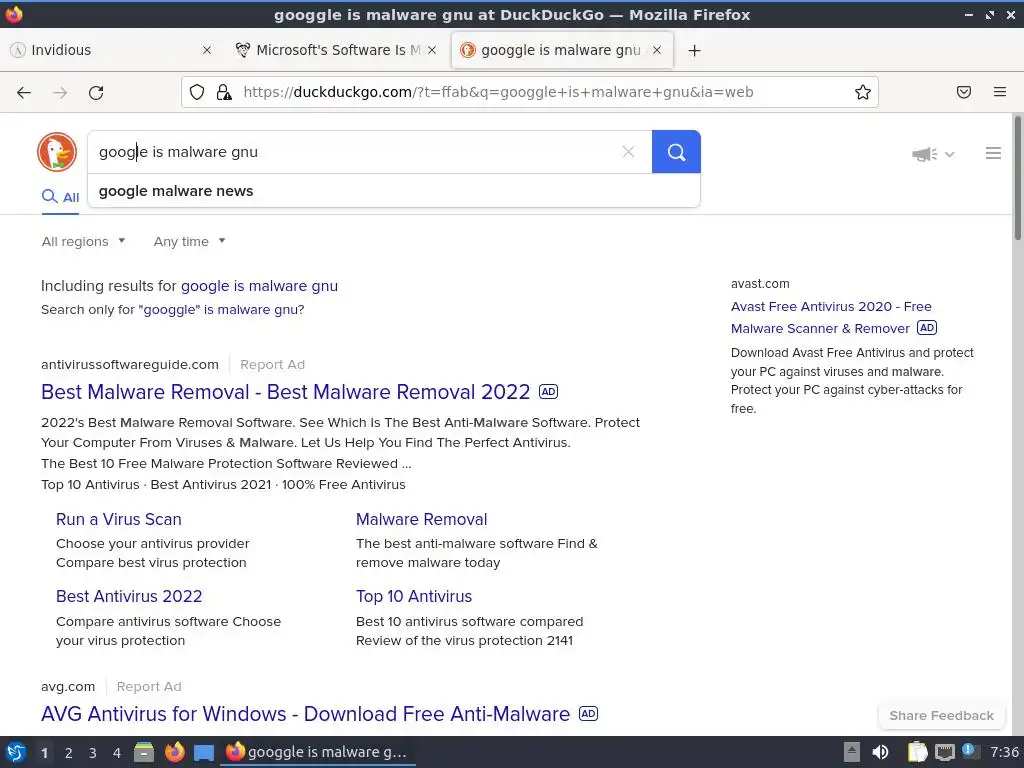Switch to workspace 3
This screenshot has width=1024, height=768.
pyautogui.click(x=93, y=753)
